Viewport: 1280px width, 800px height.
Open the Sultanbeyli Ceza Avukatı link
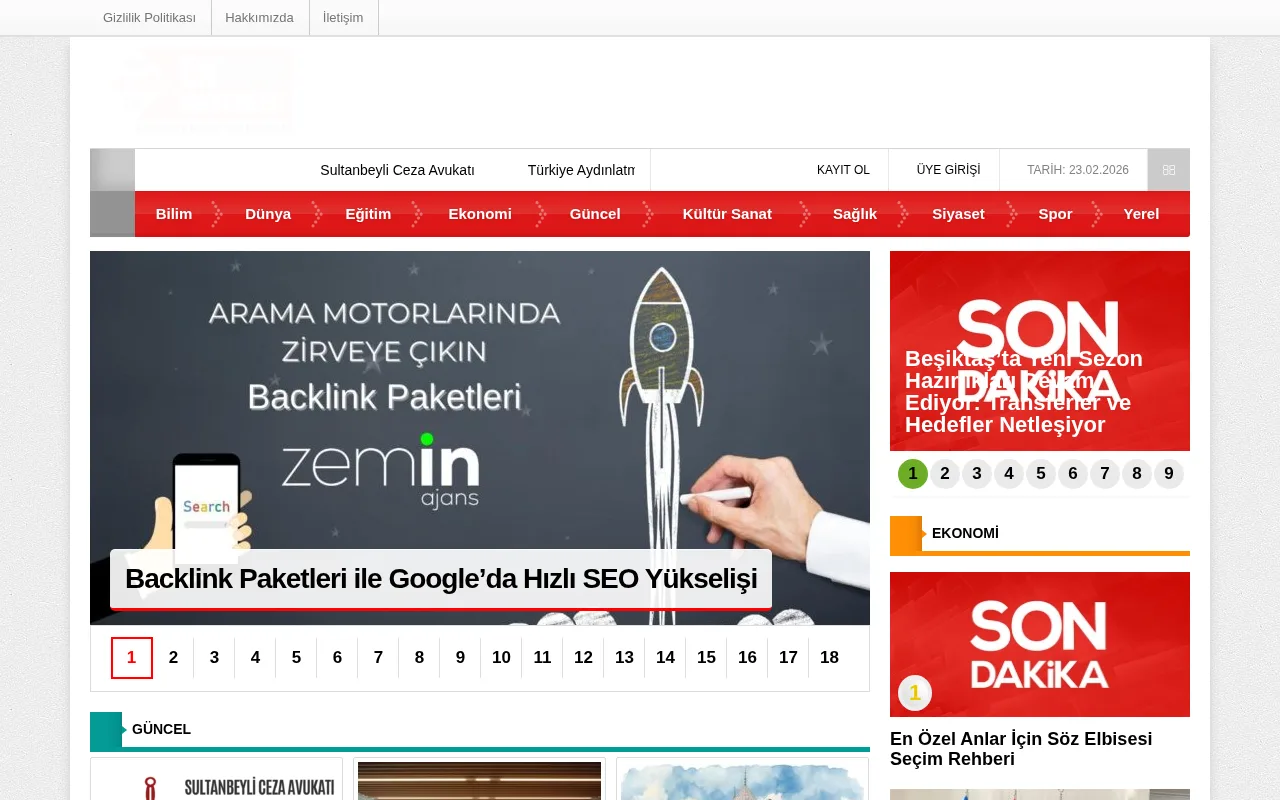pyautogui.click(x=397, y=170)
